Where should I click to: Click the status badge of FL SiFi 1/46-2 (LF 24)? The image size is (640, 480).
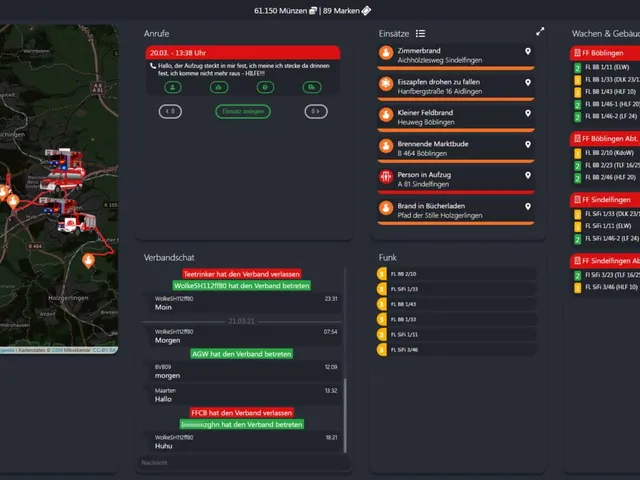tap(578, 239)
